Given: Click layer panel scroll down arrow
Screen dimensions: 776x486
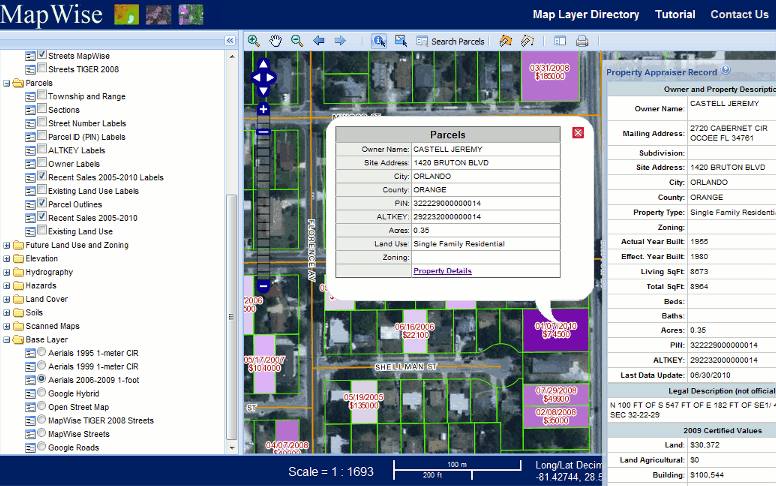Looking at the screenshot, I should (232, 448).
